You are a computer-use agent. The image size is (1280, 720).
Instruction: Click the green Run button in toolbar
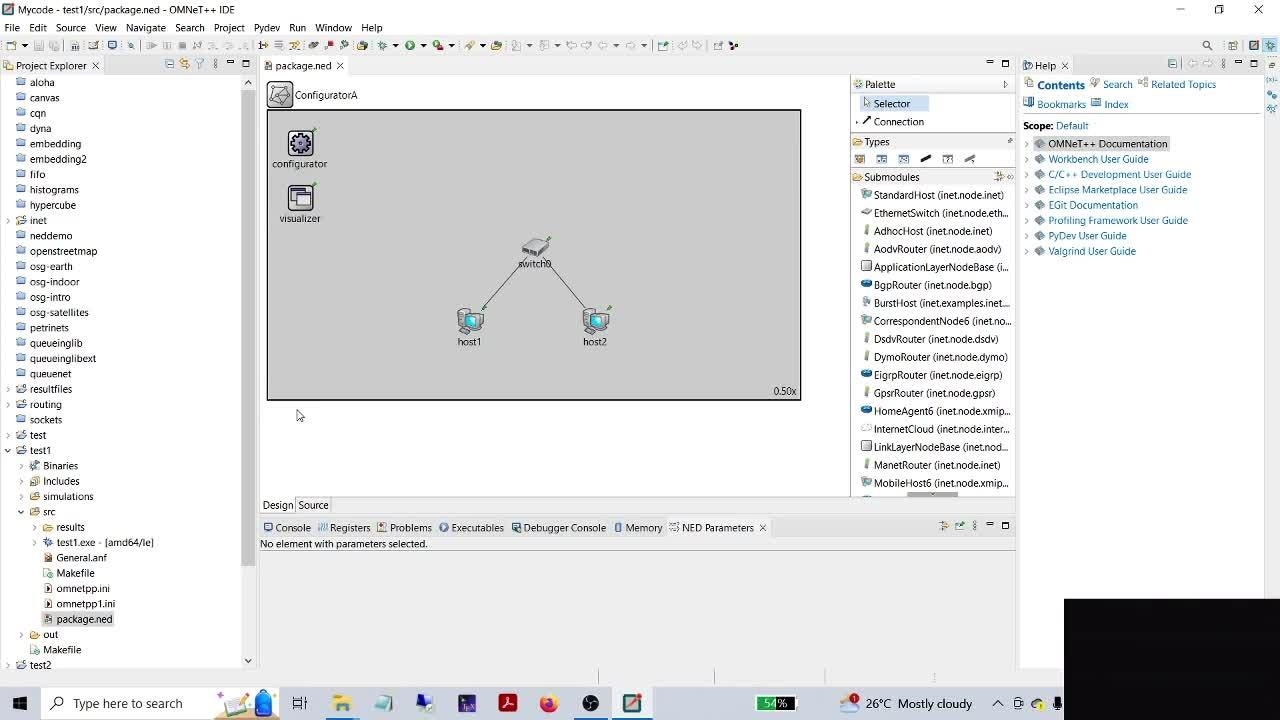coord(409,45)
